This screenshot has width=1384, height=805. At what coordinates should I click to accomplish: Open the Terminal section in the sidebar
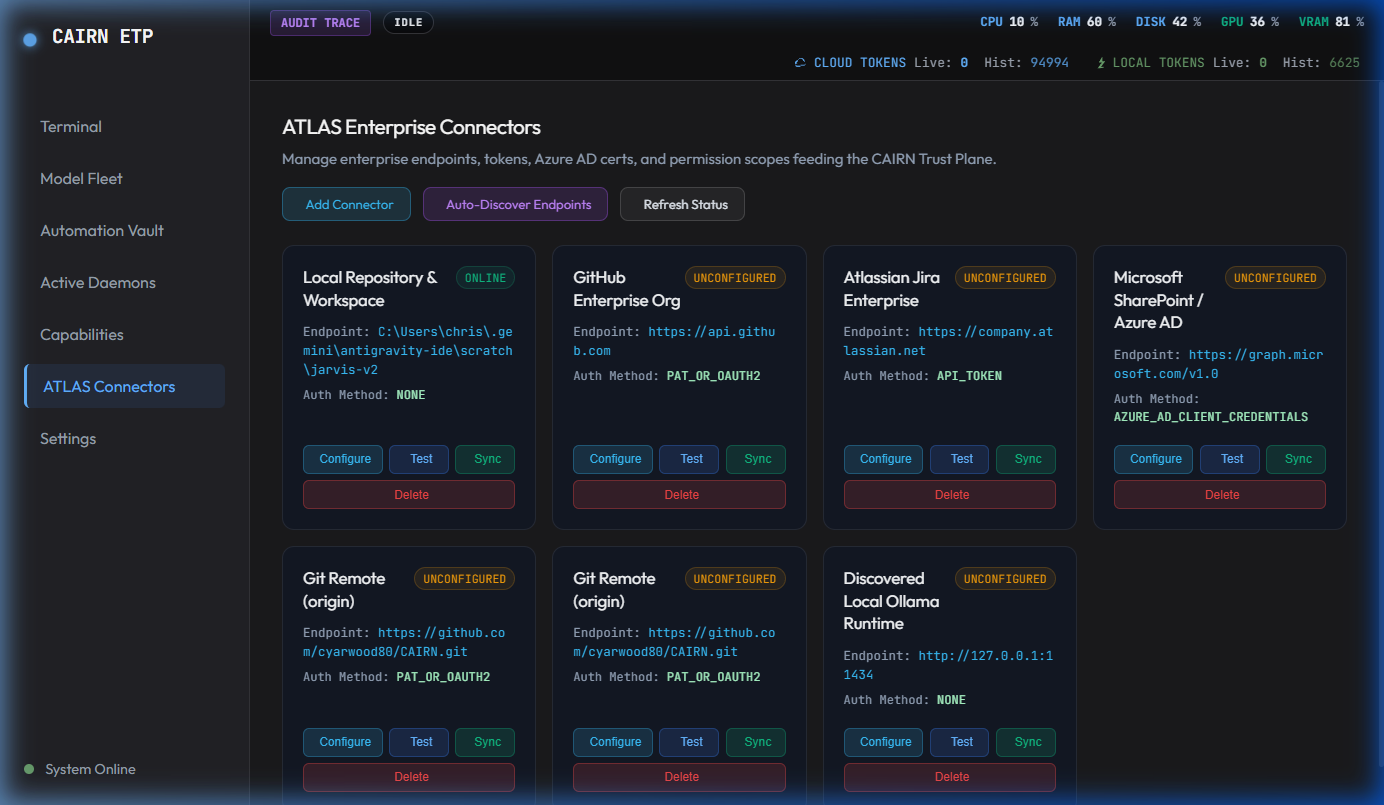click(124, 127)
